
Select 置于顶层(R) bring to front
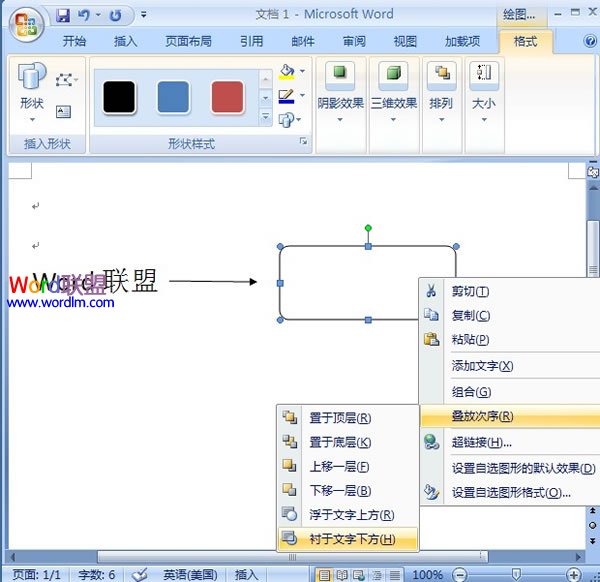point(348,418)
